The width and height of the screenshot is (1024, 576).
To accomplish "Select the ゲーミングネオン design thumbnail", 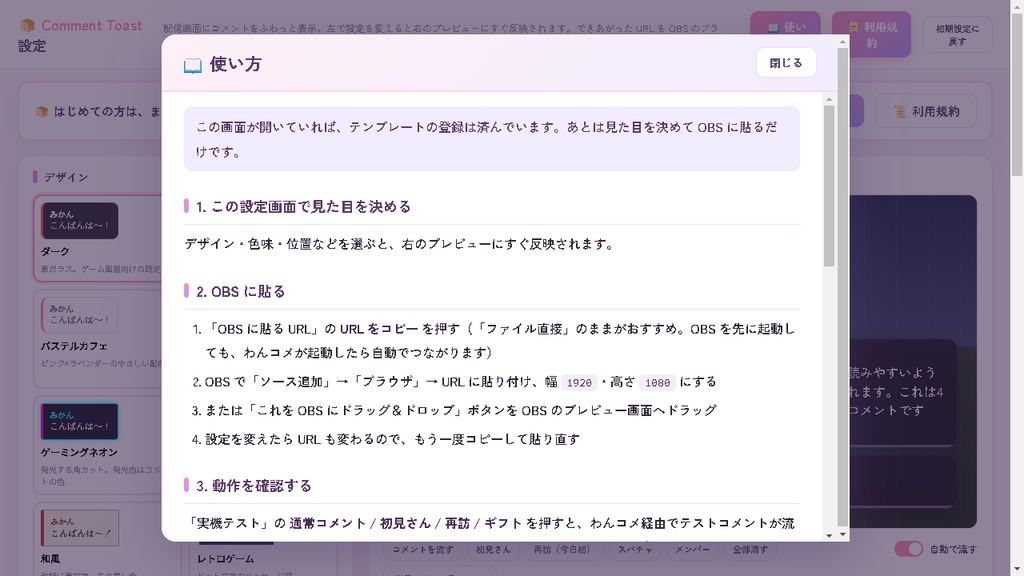I will [80, 421].
